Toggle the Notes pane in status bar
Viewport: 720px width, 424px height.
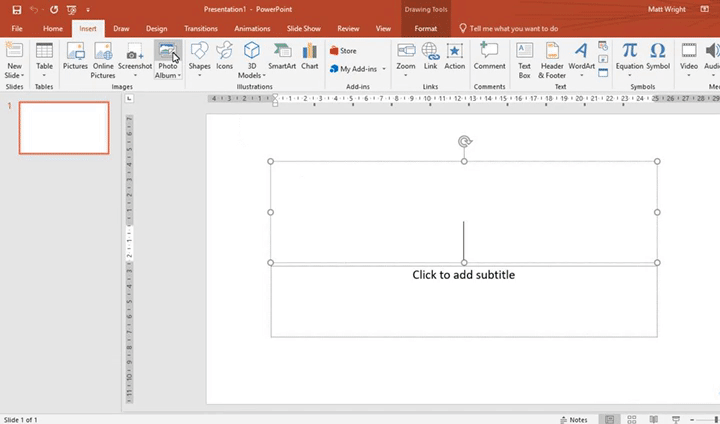[x=574, y=419]
